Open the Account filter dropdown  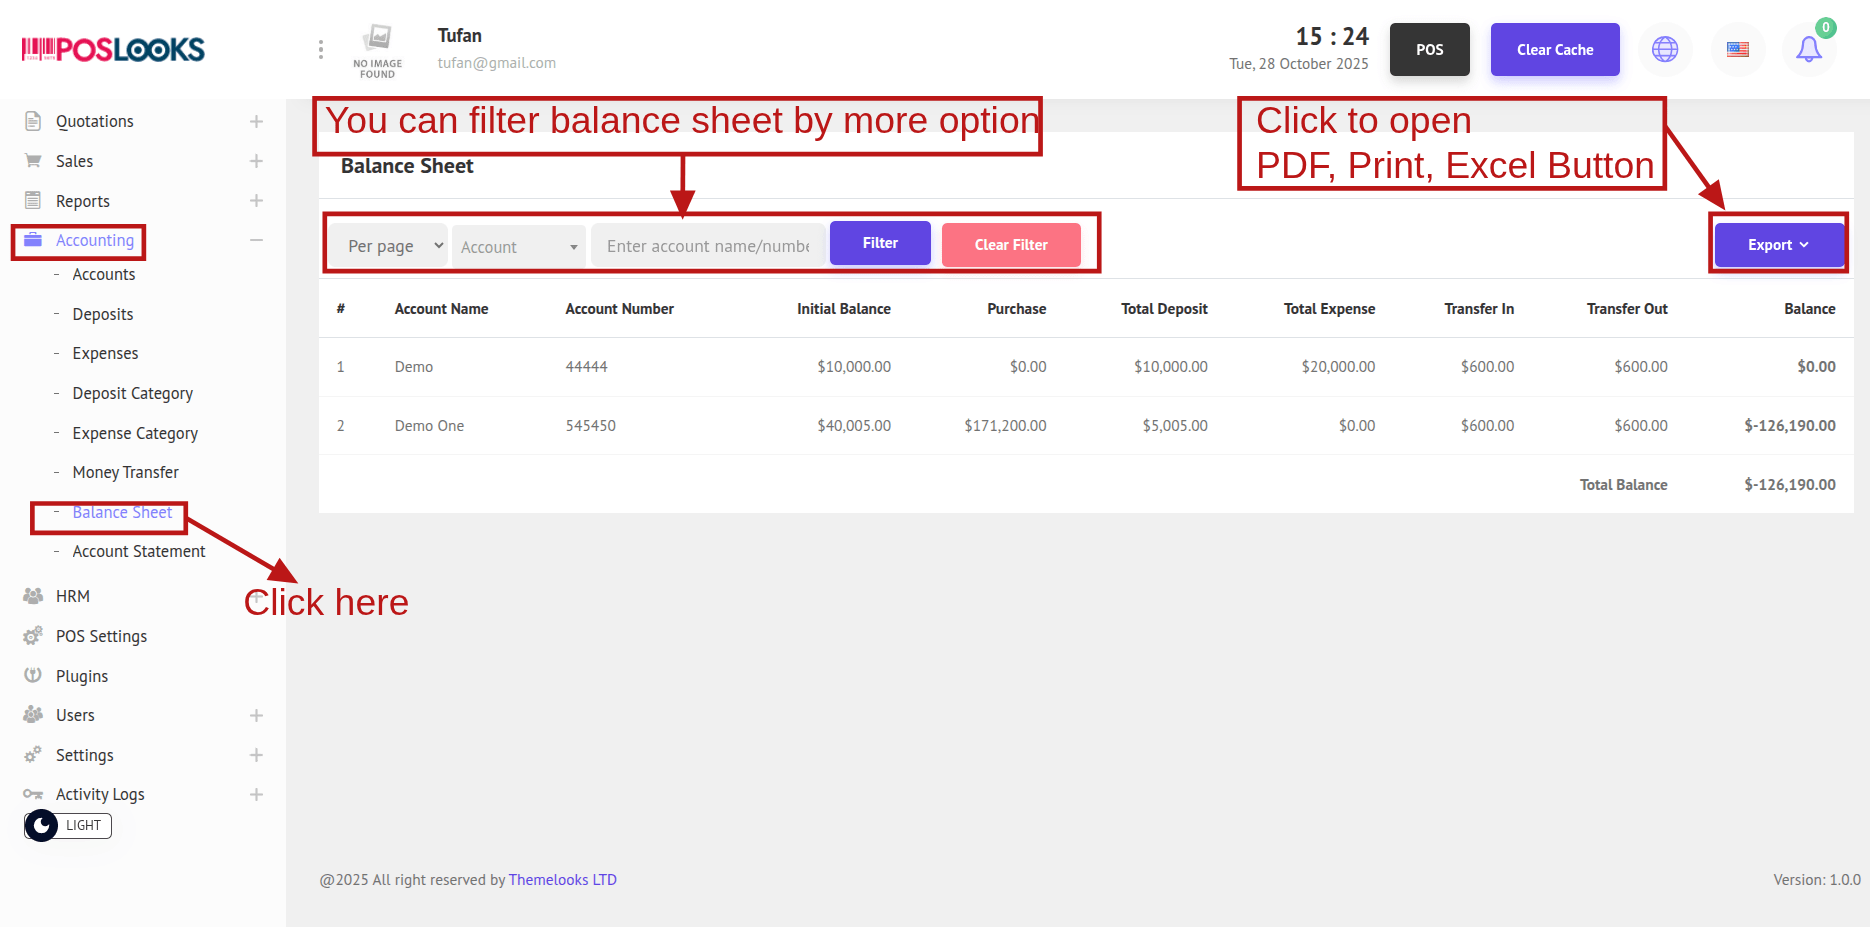point(518,247)
